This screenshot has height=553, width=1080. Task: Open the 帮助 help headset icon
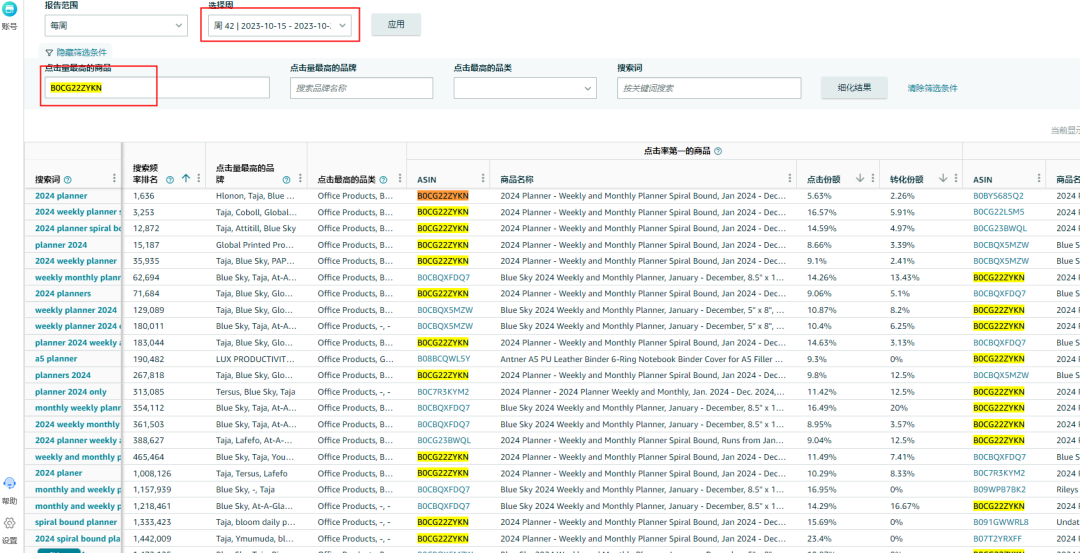10,483
